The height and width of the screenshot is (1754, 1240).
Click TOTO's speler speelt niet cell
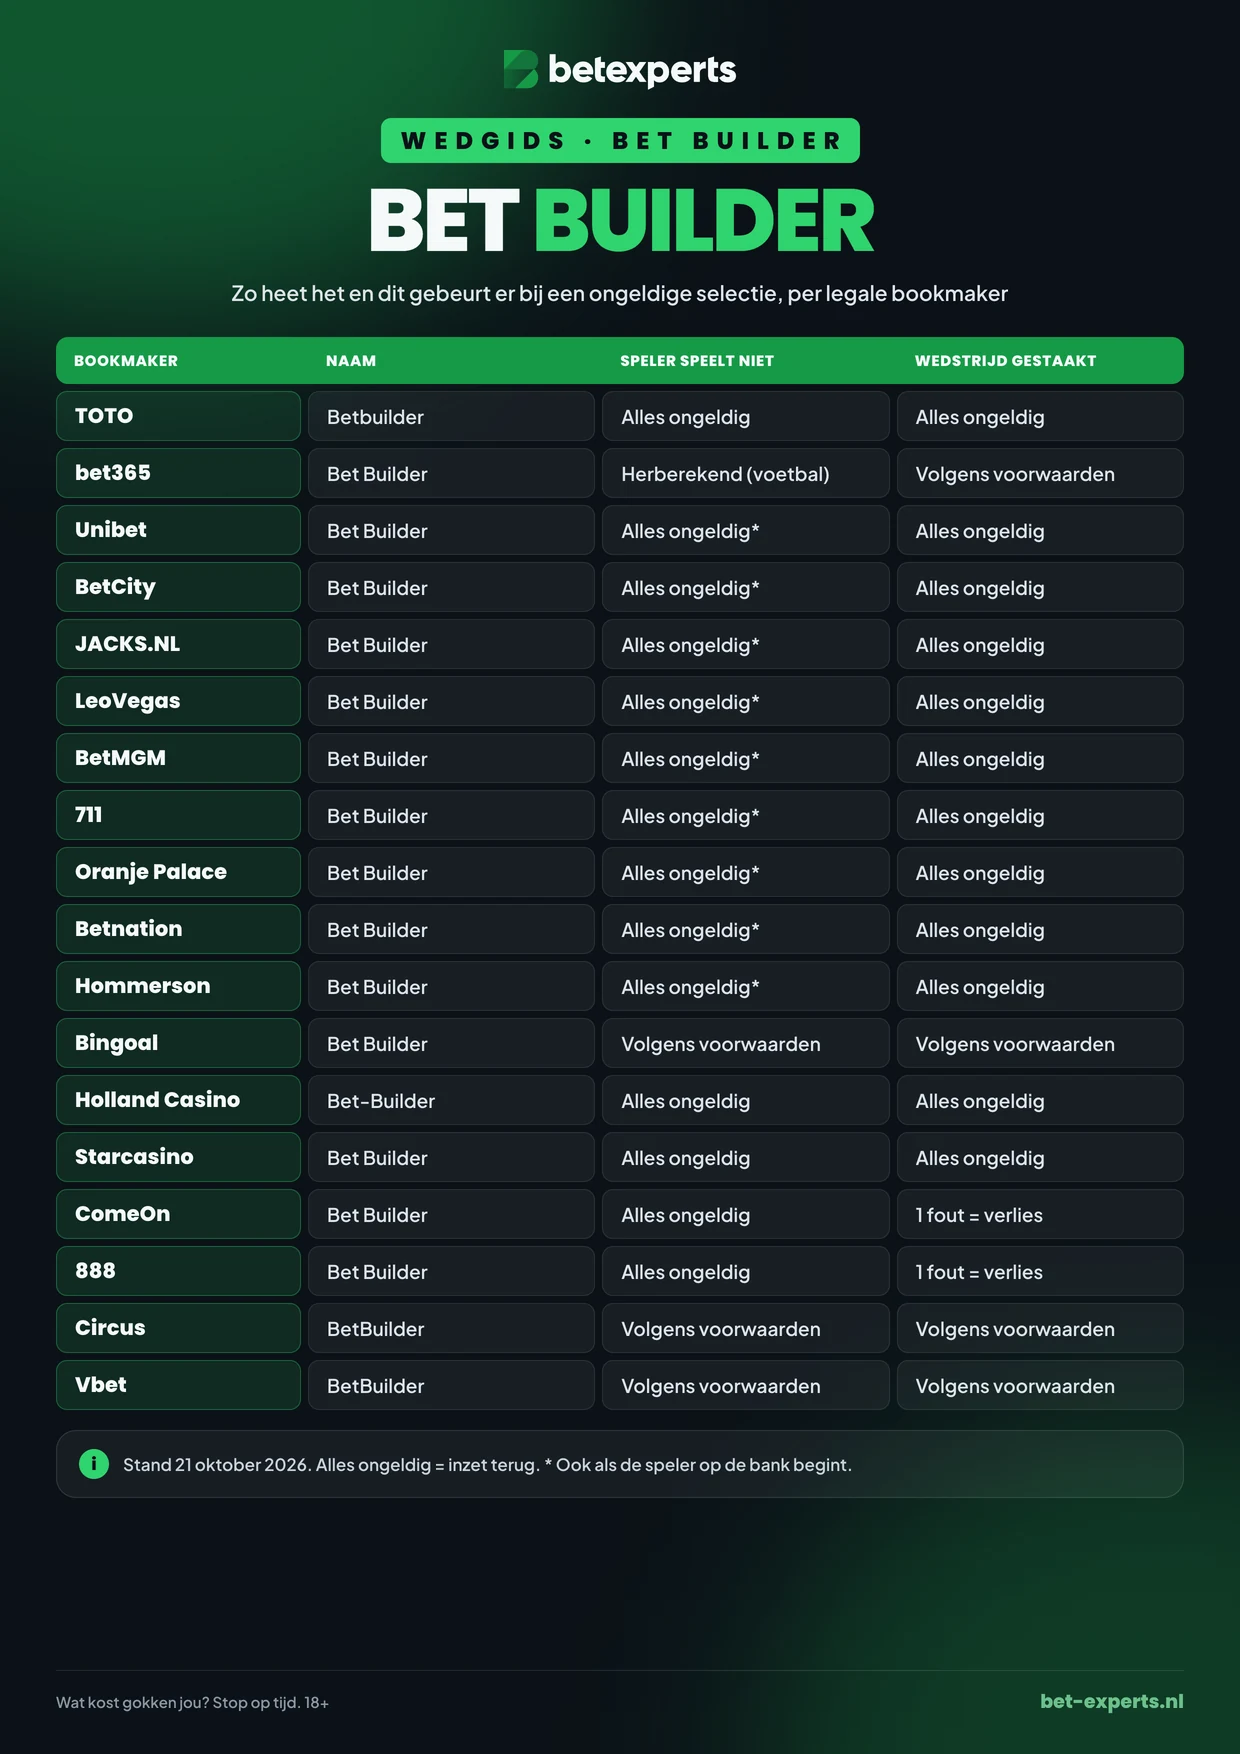745,416
